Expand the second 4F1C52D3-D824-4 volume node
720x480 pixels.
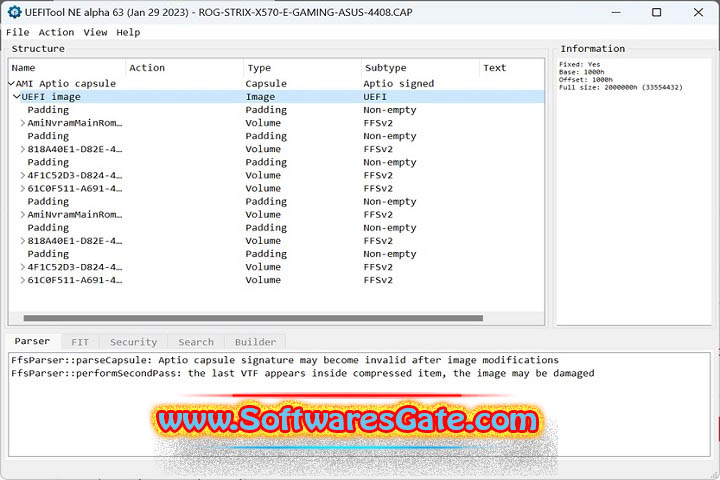point(23,267)
